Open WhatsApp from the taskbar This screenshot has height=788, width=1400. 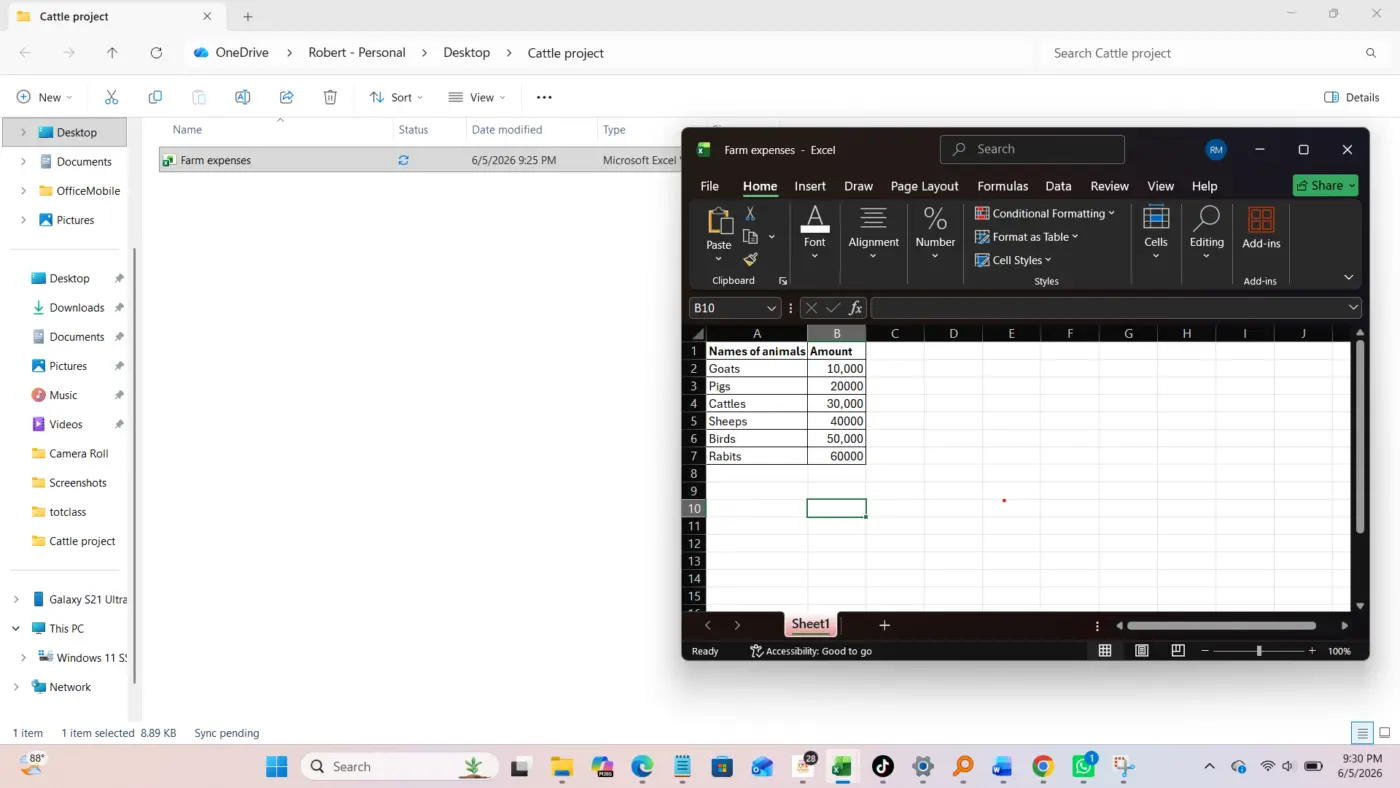point(1084,767)
